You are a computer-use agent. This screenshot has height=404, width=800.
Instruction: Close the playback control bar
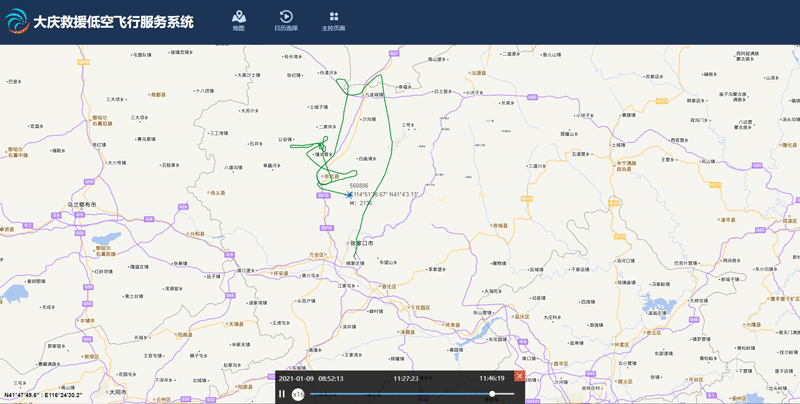[519, 376]
